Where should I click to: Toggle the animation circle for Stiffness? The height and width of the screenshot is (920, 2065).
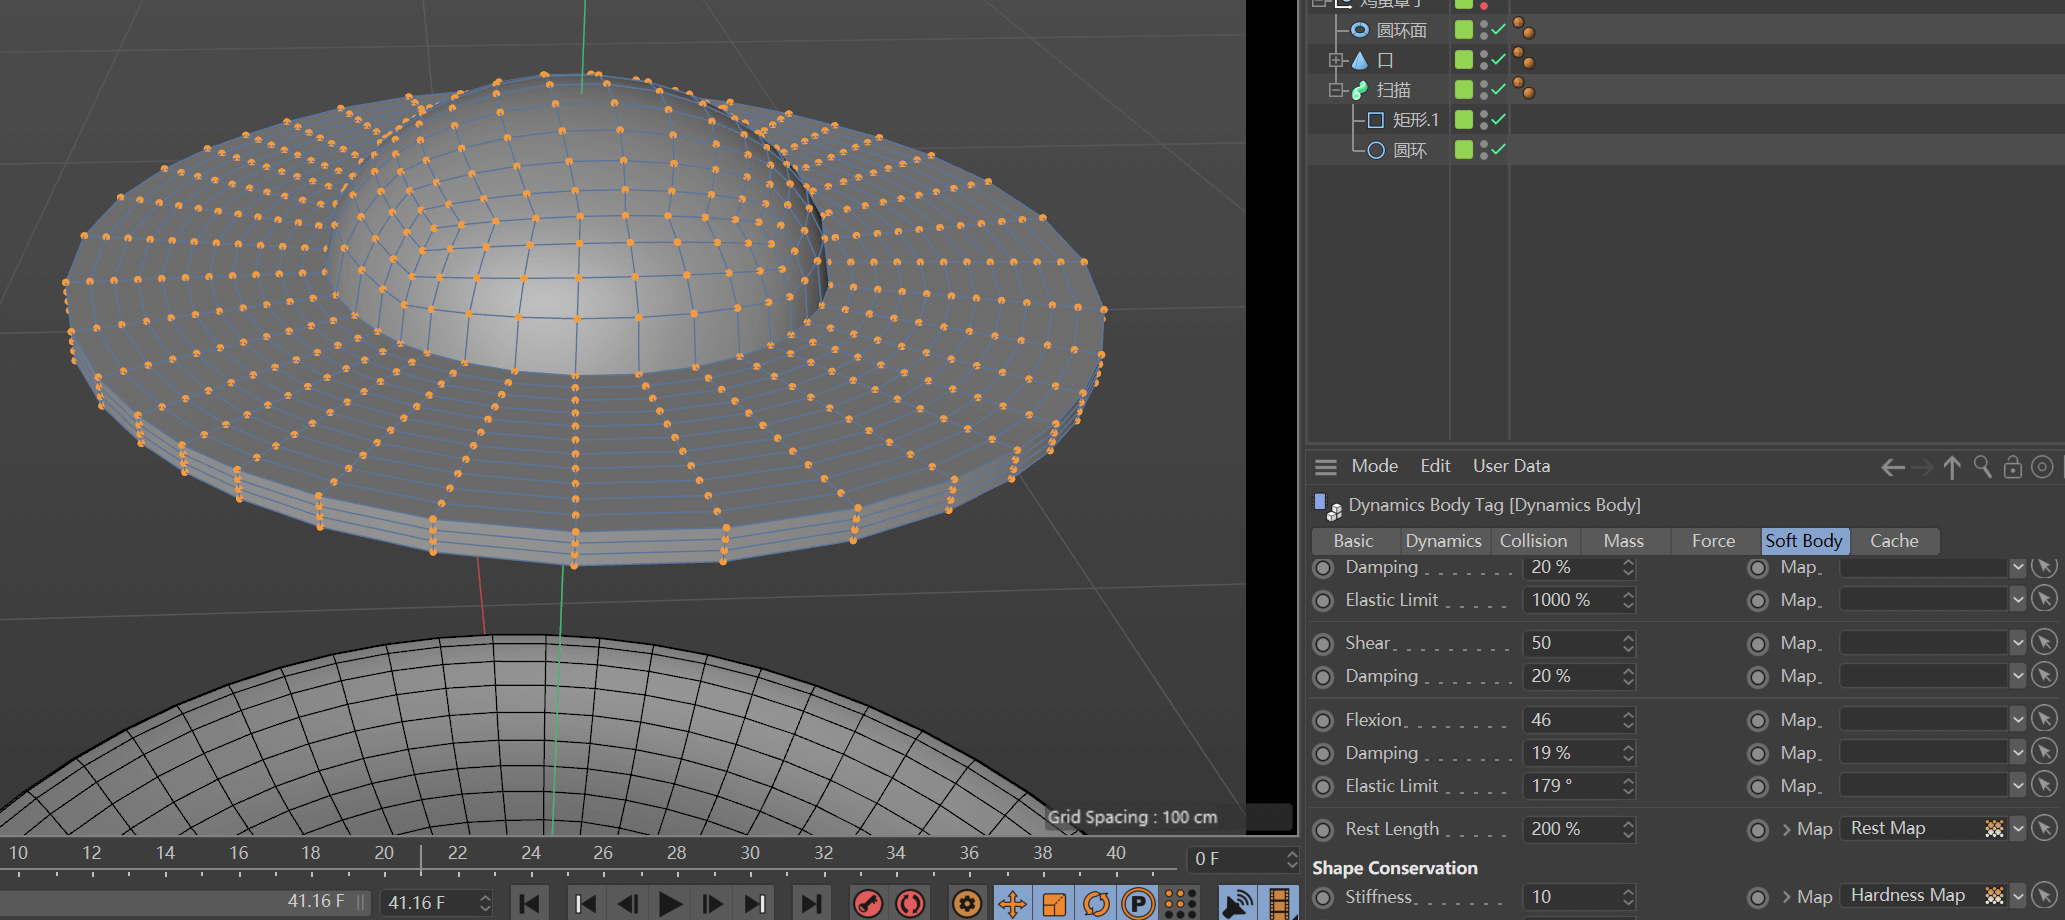click(1323, 898)
